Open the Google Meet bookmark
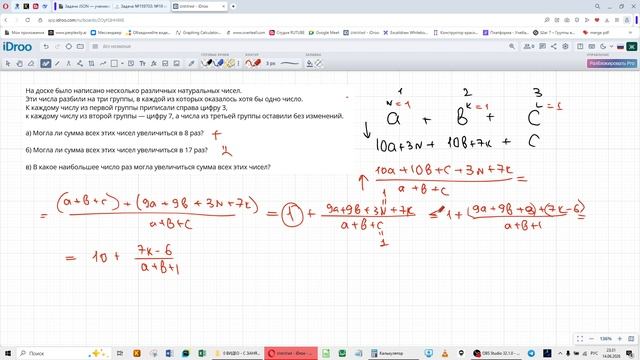Viewport: 640px width, 360px height. click(324, 33)
